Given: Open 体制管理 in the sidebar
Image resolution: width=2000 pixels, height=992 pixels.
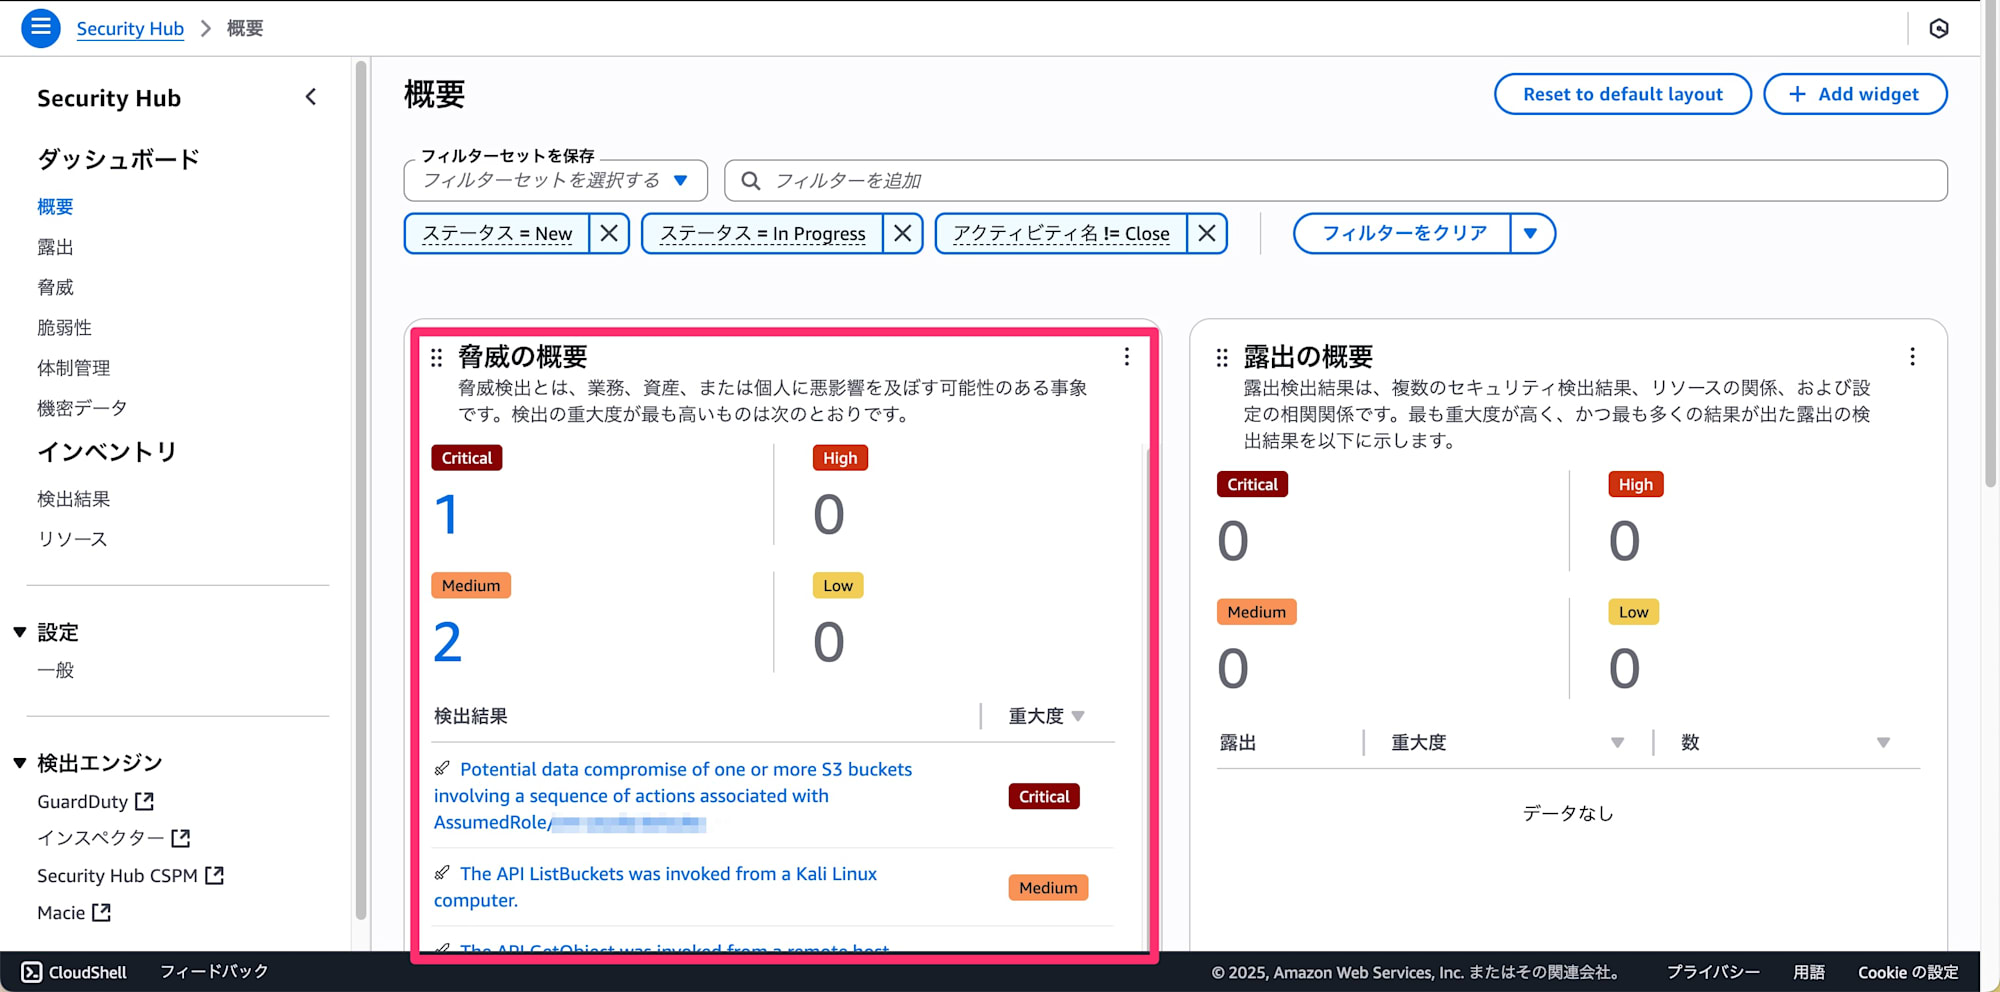Looking at the screenshot, I should (73, 368).
